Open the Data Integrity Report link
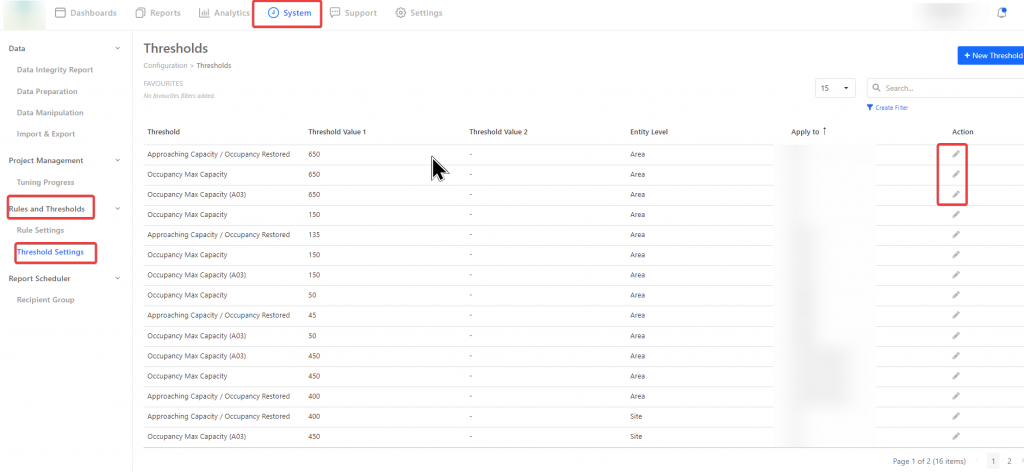This screenshot has width=1024, height=472. 54,70
